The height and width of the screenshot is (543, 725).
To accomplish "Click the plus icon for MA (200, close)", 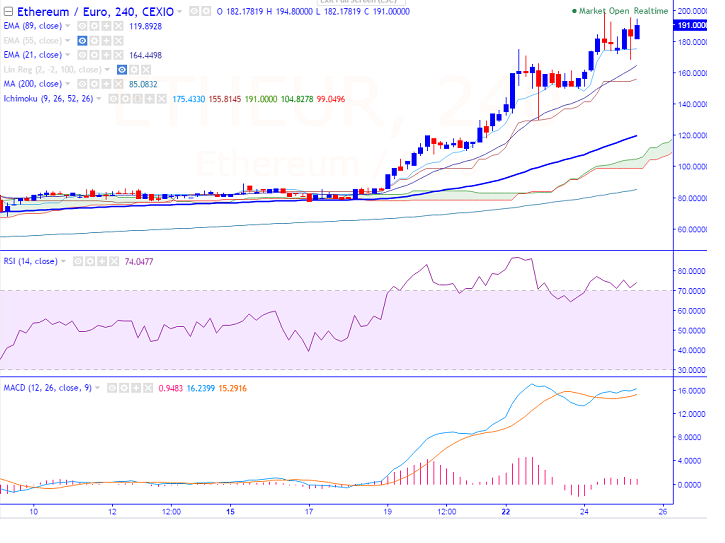I will (106, 84).
